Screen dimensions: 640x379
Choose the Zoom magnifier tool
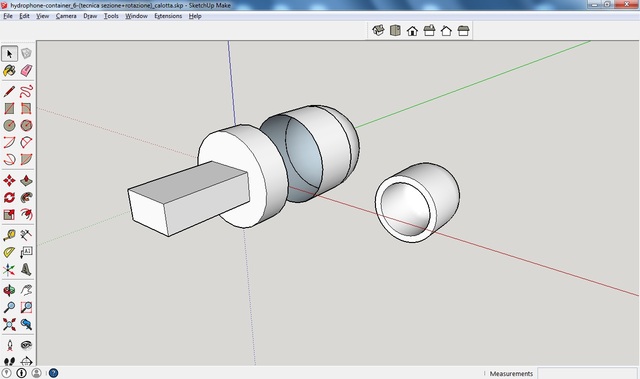(x=9, y=307)
